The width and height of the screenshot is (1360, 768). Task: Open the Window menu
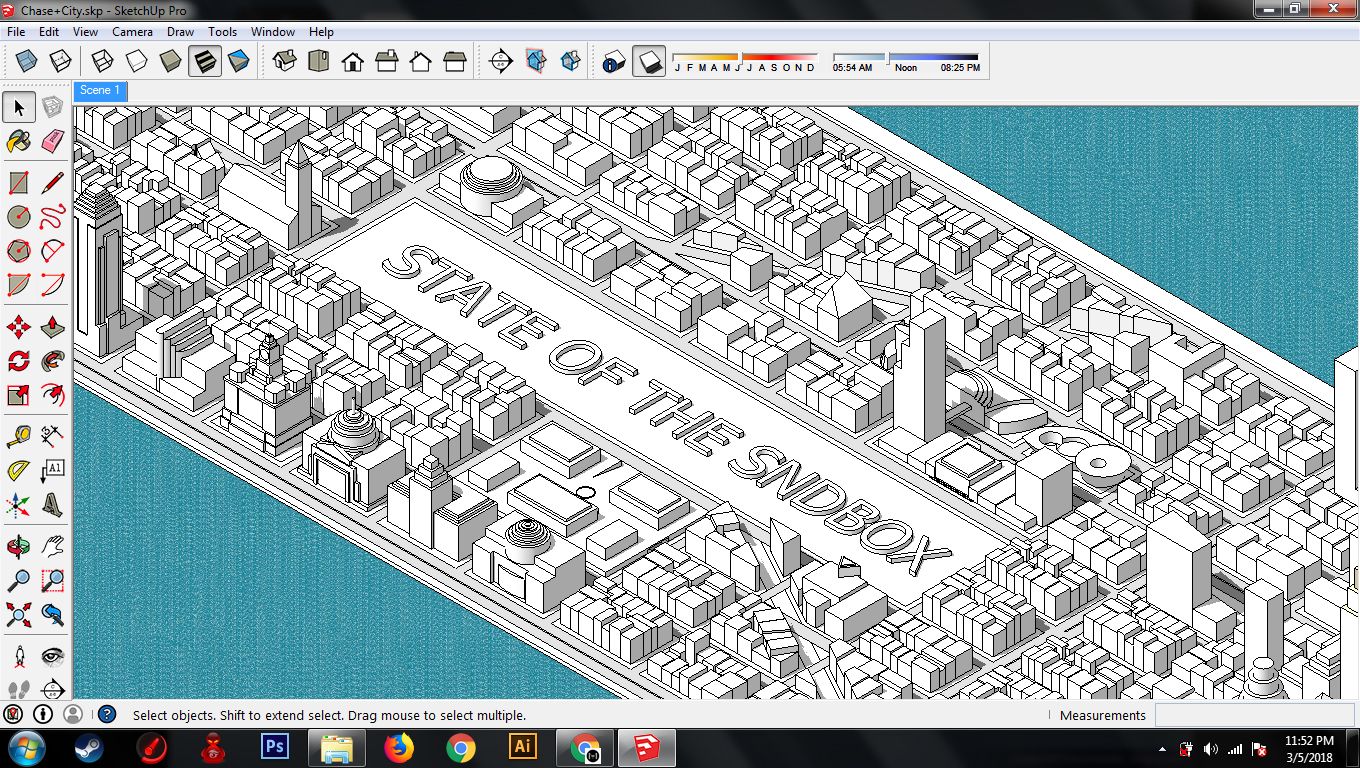click(273, 32)
